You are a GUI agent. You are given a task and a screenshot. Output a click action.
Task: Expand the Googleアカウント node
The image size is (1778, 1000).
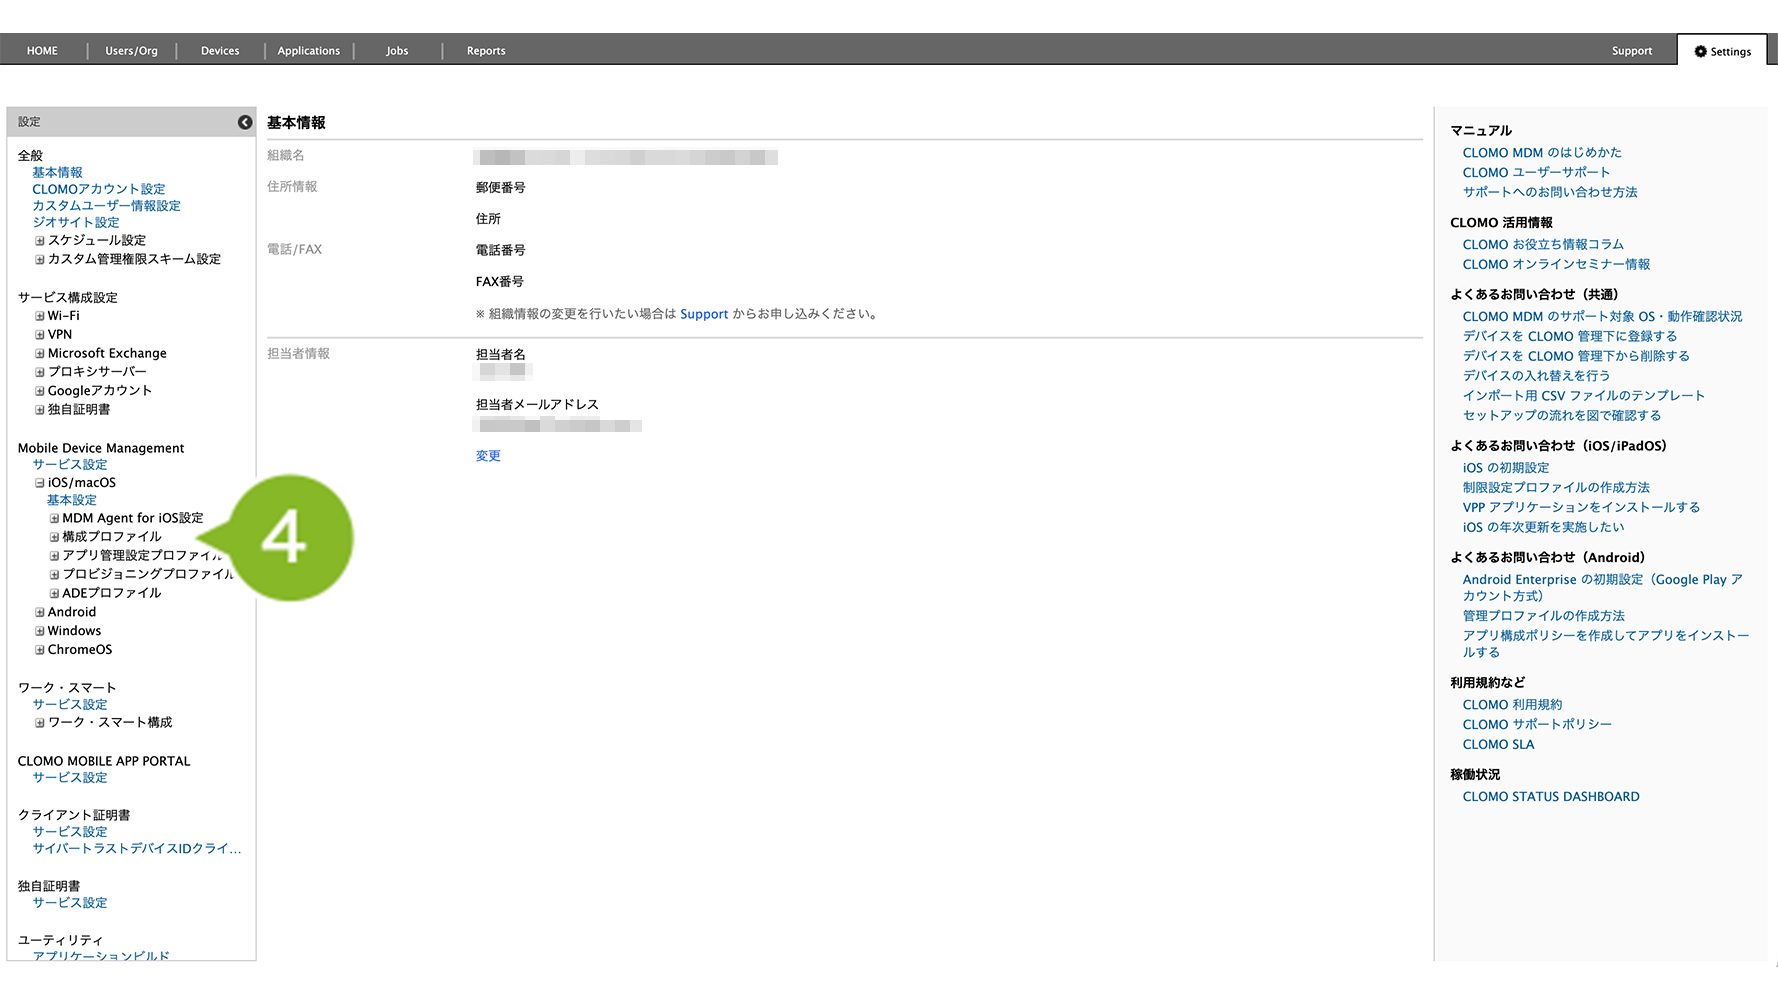40,391
